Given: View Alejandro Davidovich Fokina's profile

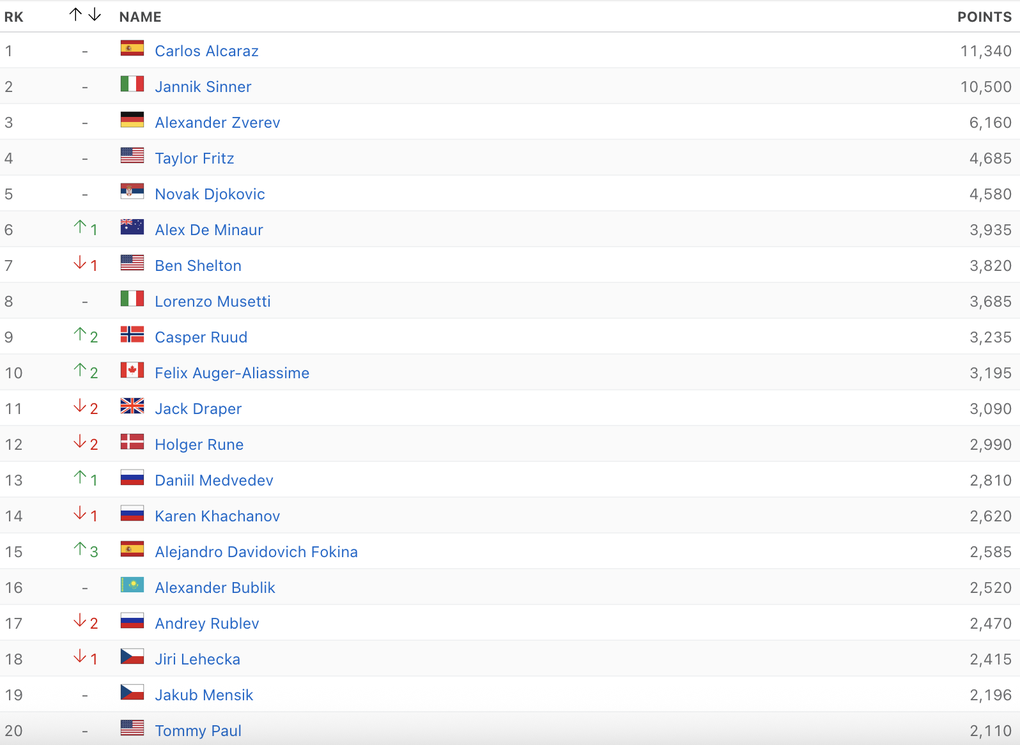Looking at the screenshot, I should (256, 552).
